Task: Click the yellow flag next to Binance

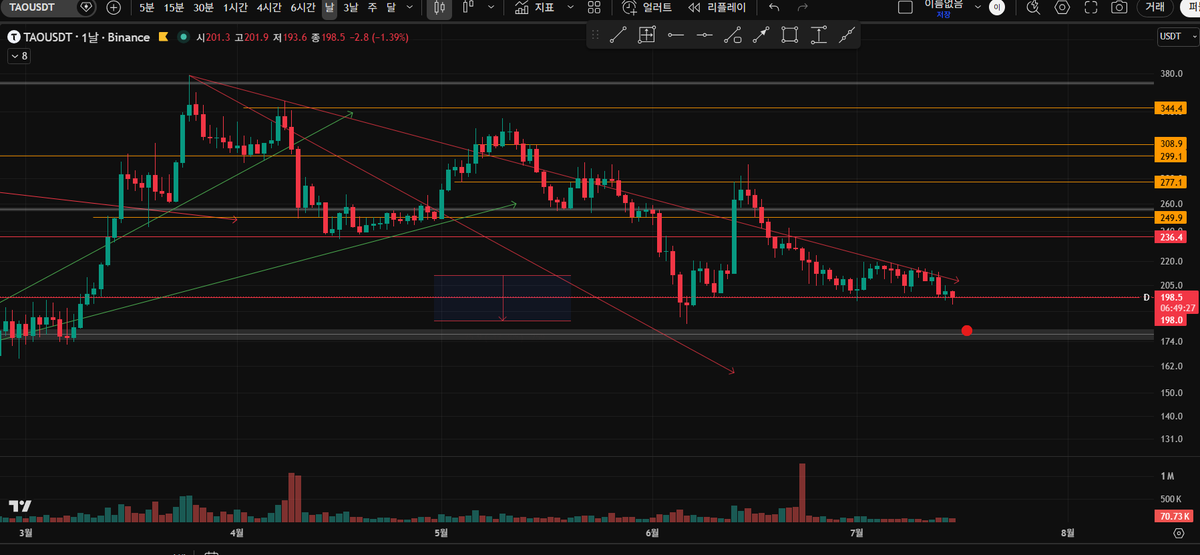Action: 163,38
